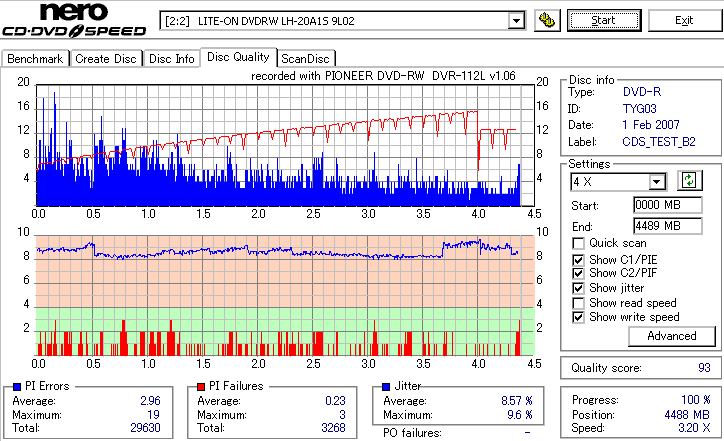This screenshot has height=441, width=724.
Task: Click the blue PI Errors legend square
Action: [17, 387]
